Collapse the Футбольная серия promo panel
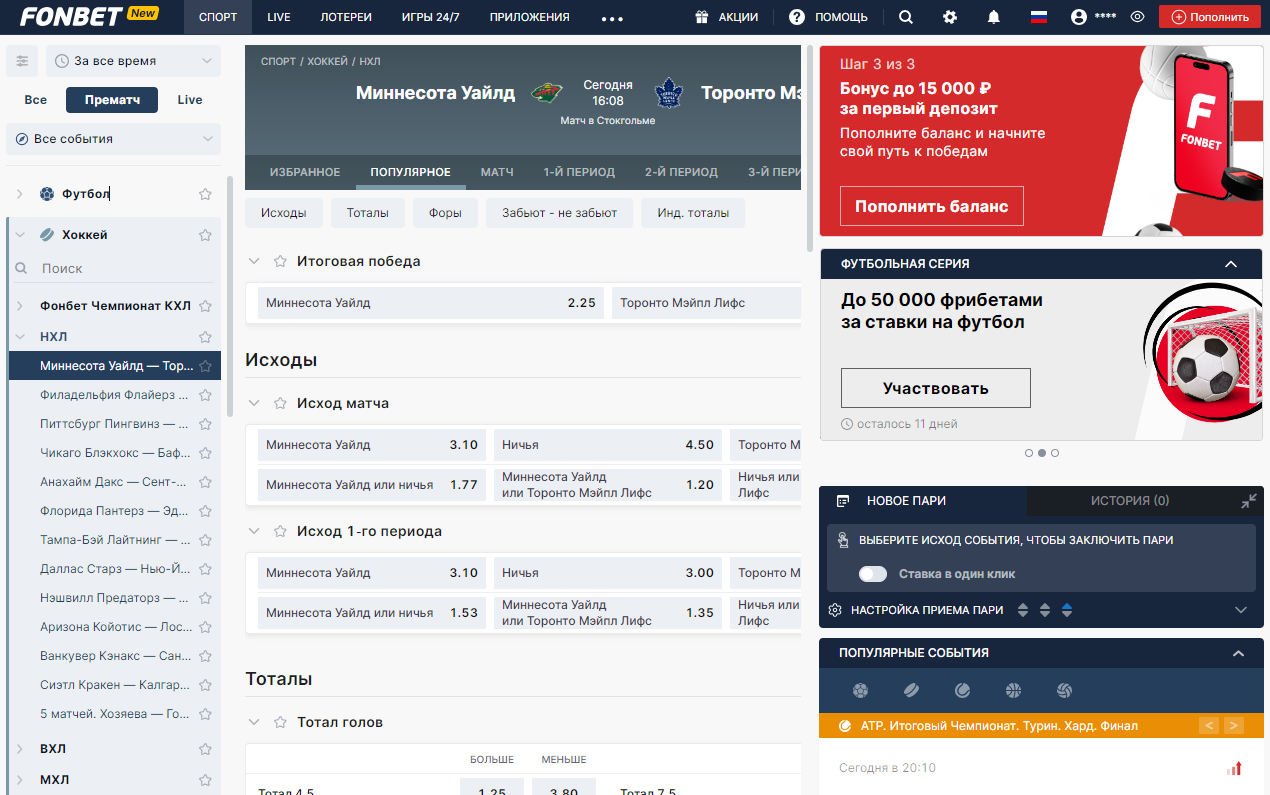The width and height of the screenshot is (1270, 795). [1230, 264]
